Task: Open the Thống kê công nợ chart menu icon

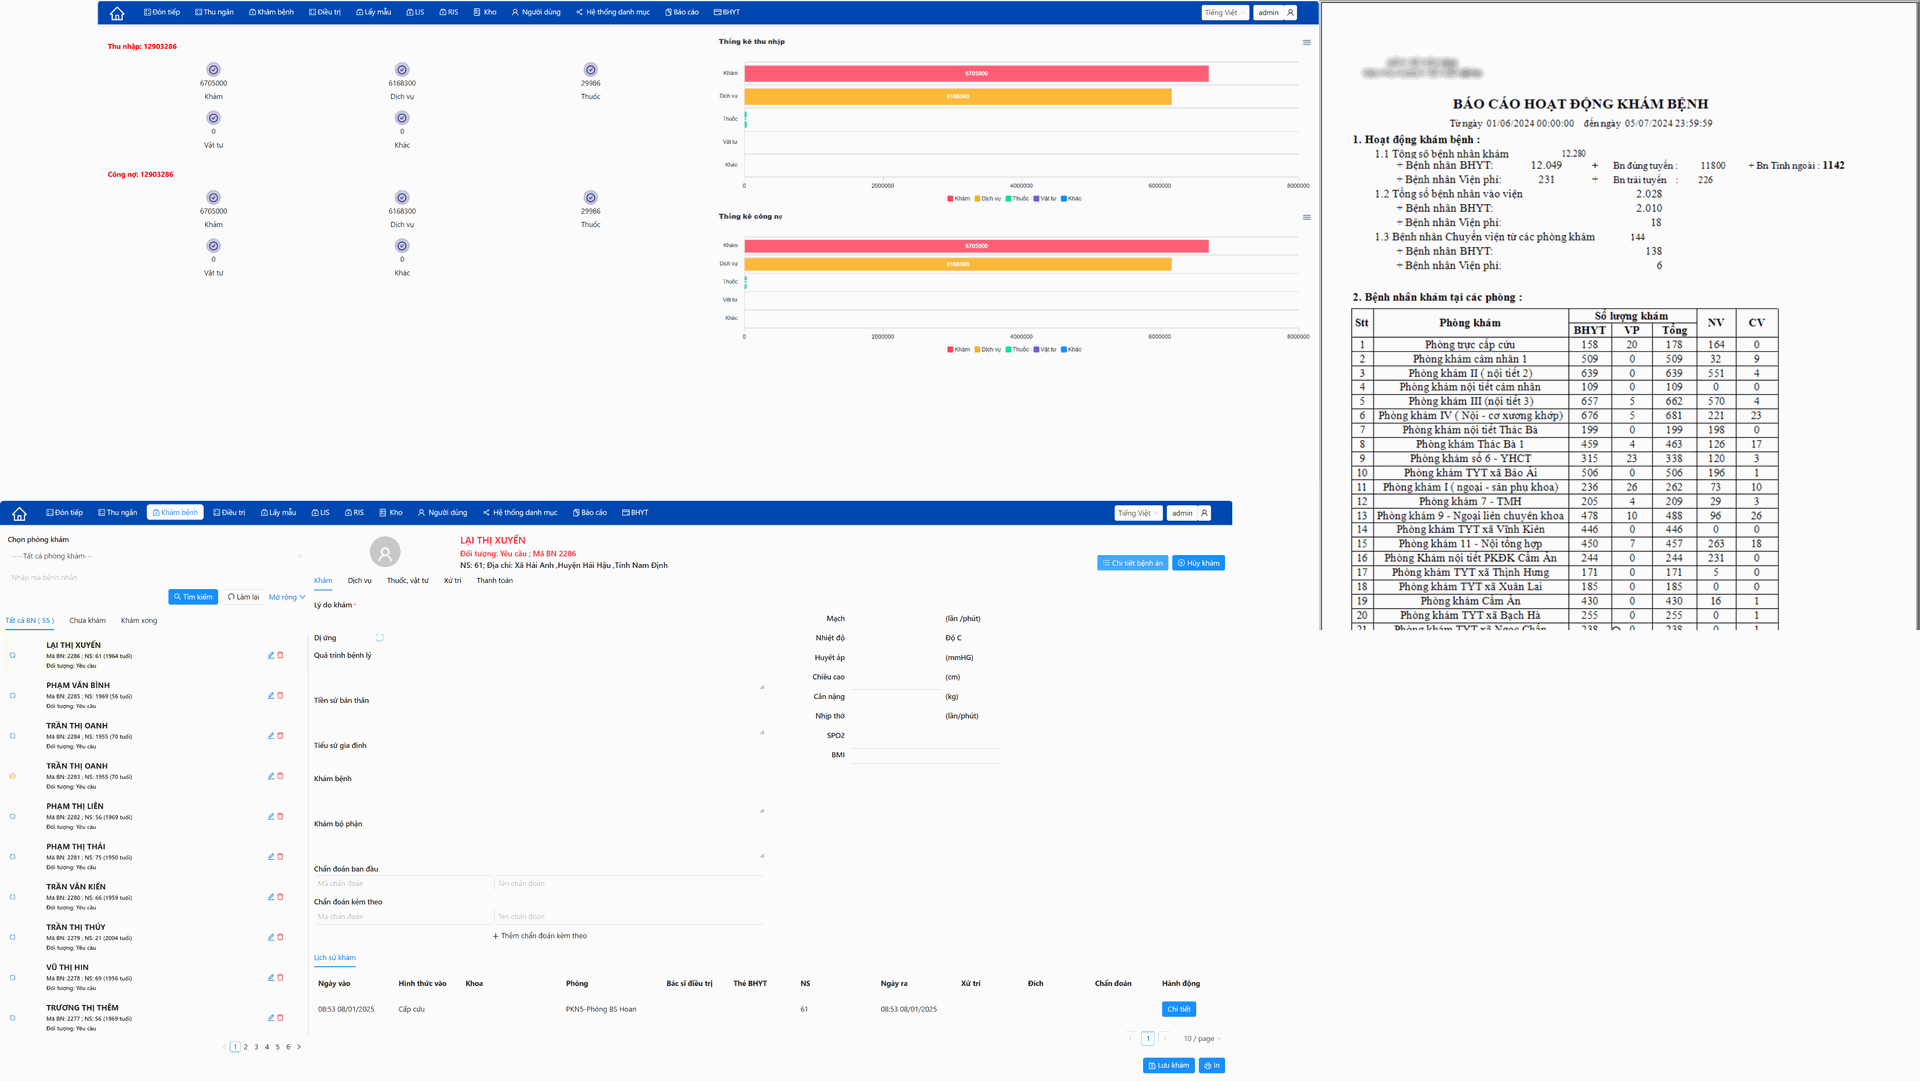Action: point(1306,217)
